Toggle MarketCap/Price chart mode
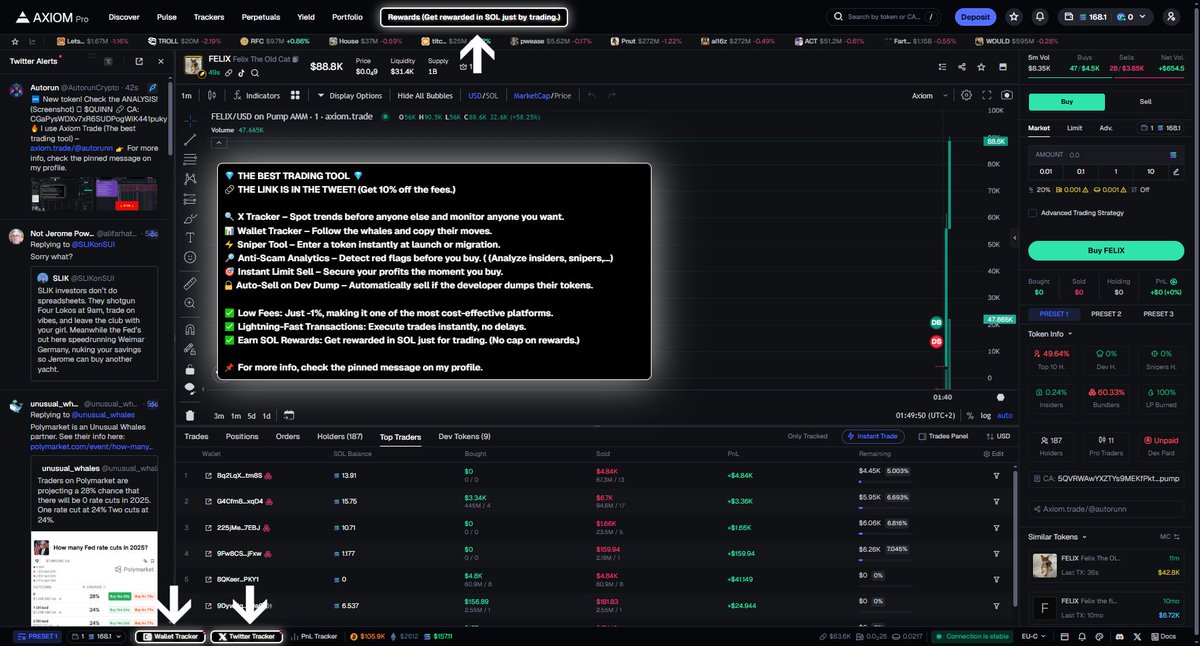 [x=542, y=95]
